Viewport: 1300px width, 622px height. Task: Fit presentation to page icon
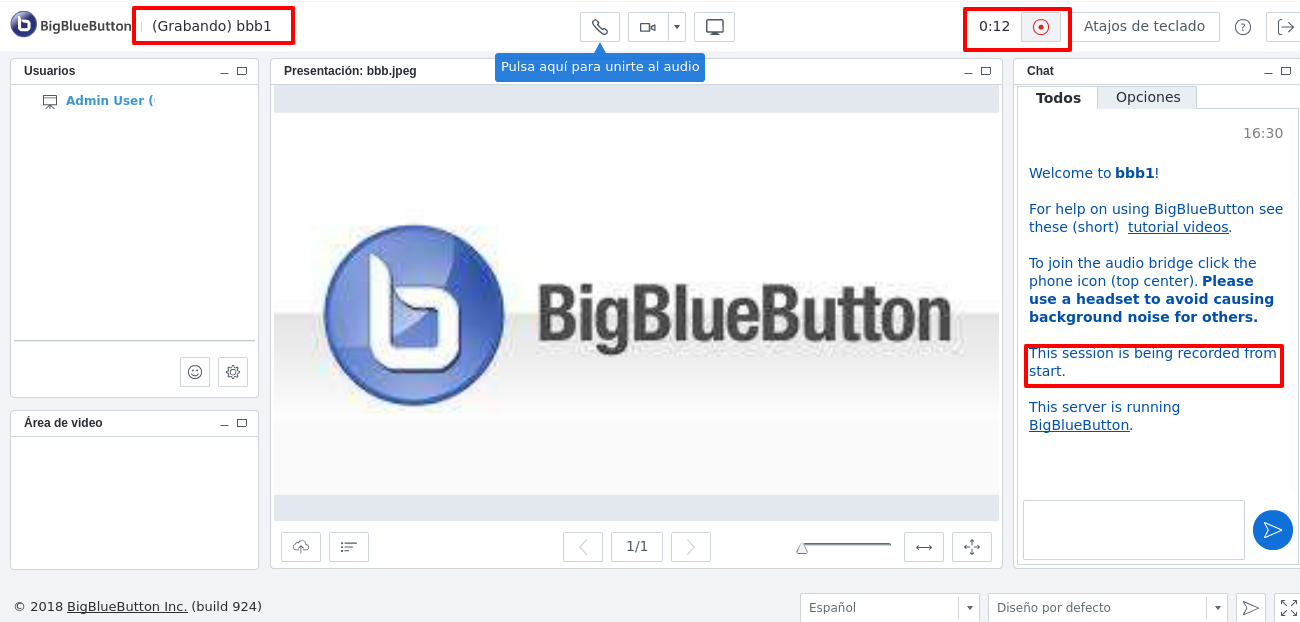pos(972,547)
